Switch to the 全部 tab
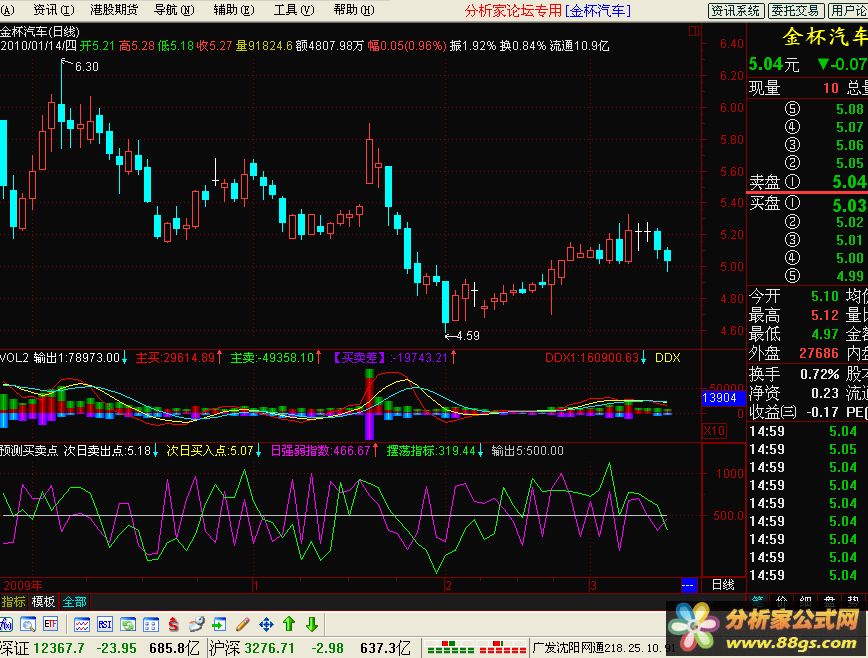868x658 pixels. pos(74,602)
